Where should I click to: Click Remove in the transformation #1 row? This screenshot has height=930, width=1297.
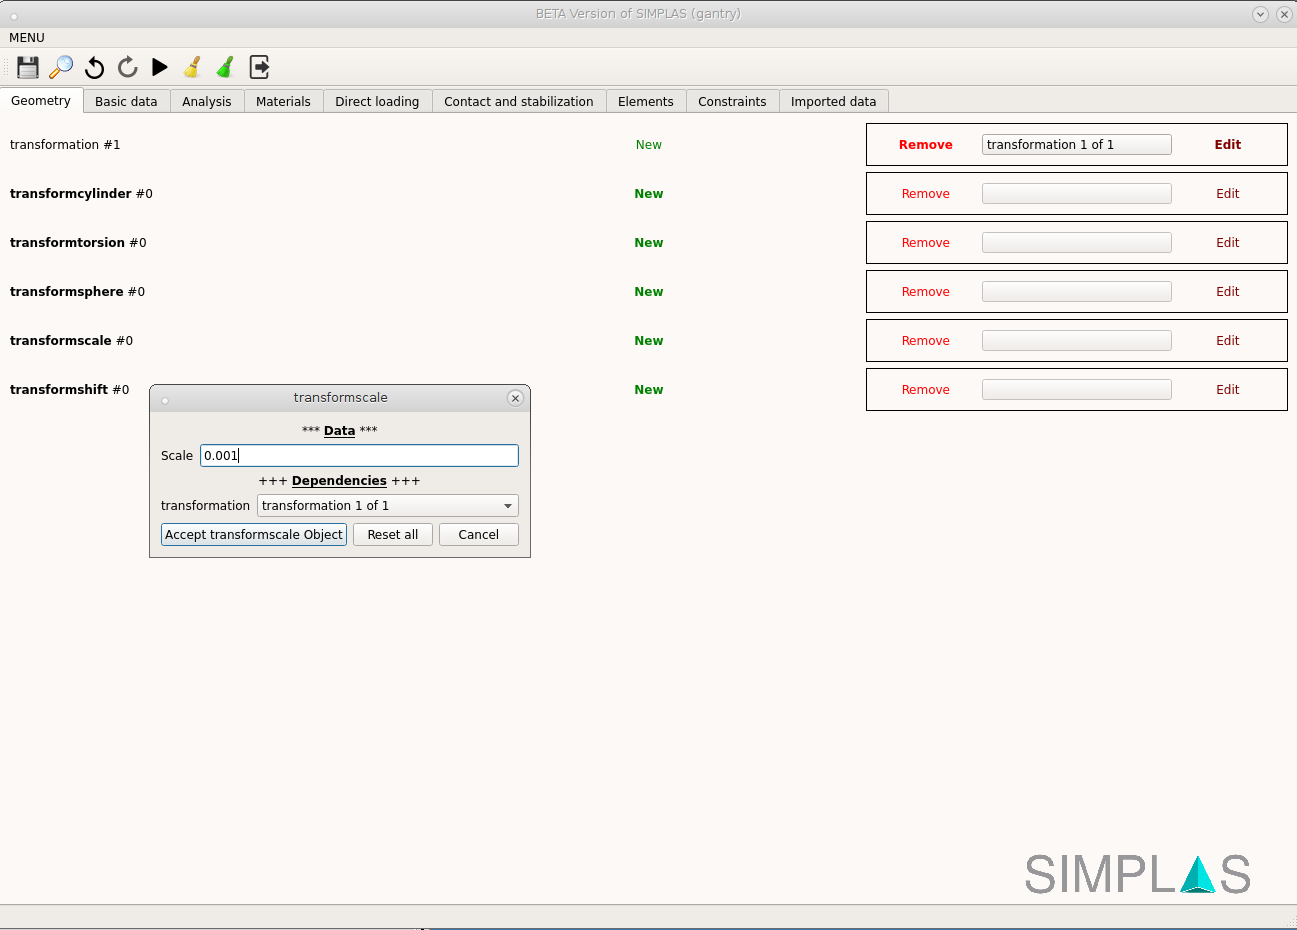click(x=925, y=145)
